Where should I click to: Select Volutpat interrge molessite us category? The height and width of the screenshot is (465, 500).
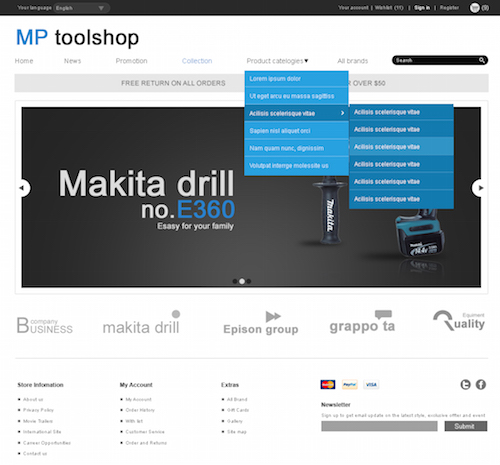pyautogui.click(x=296, y=166)
